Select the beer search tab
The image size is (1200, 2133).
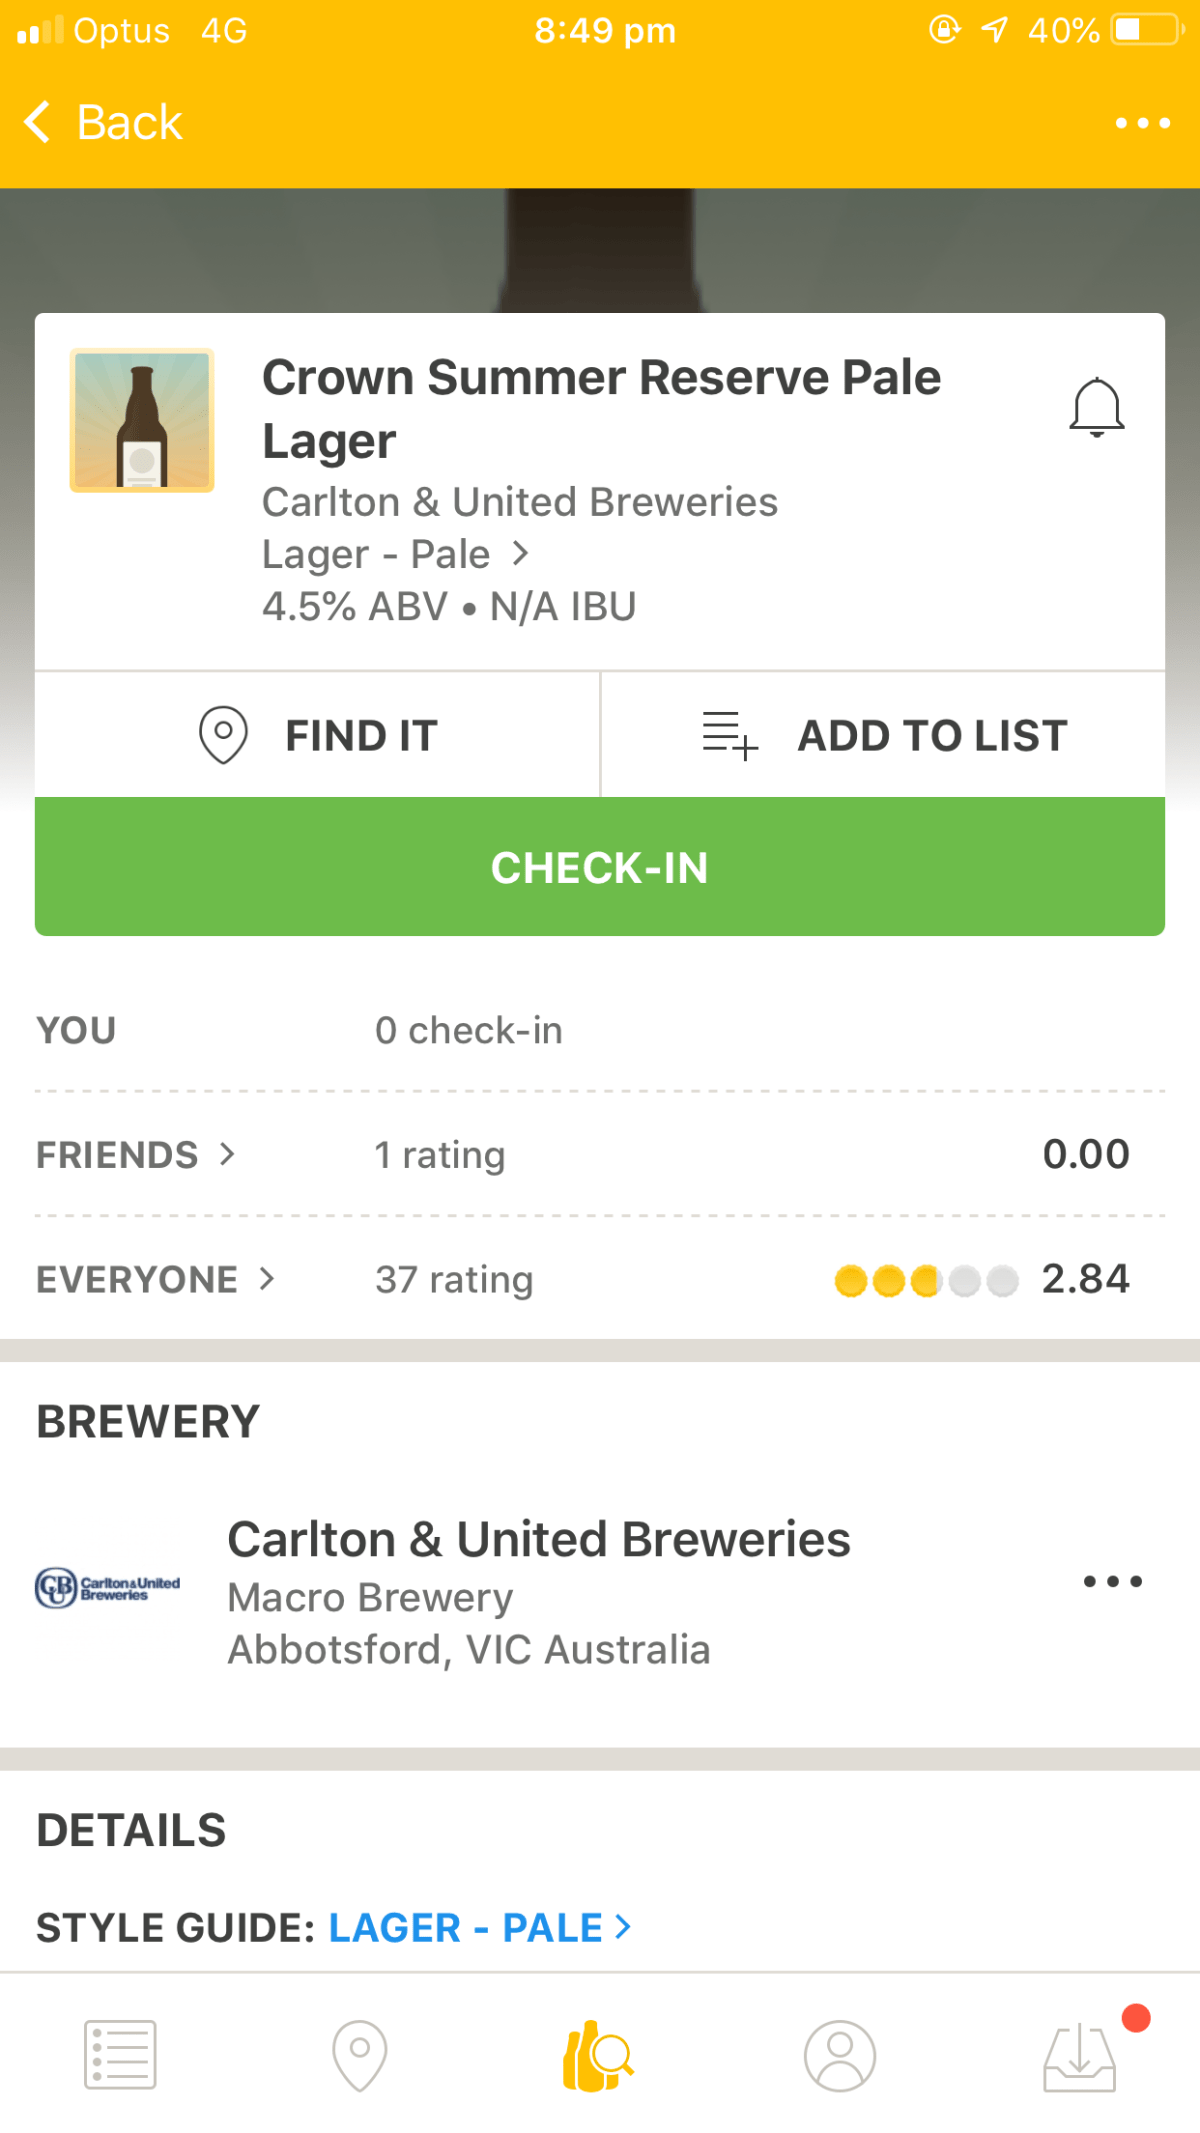pyautogui.click(x=598, y=2055)
